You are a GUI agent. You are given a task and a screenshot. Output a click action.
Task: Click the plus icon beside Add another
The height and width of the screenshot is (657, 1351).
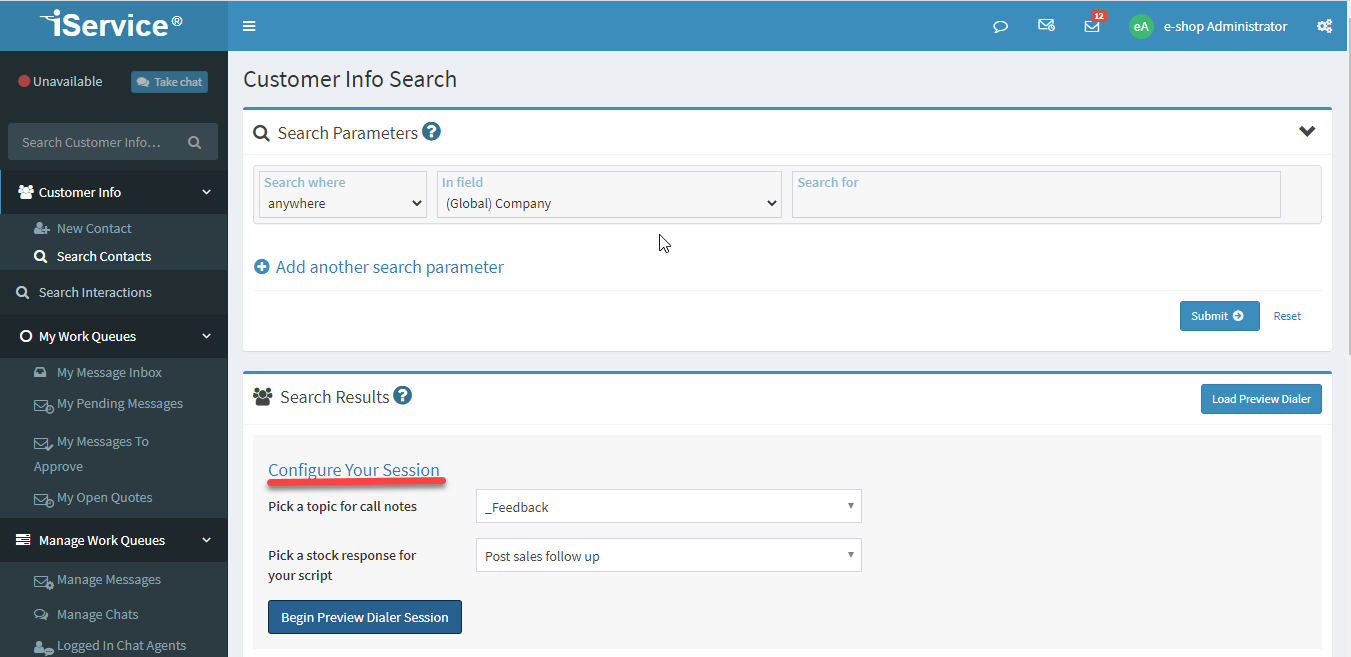(x=262, y=267)
